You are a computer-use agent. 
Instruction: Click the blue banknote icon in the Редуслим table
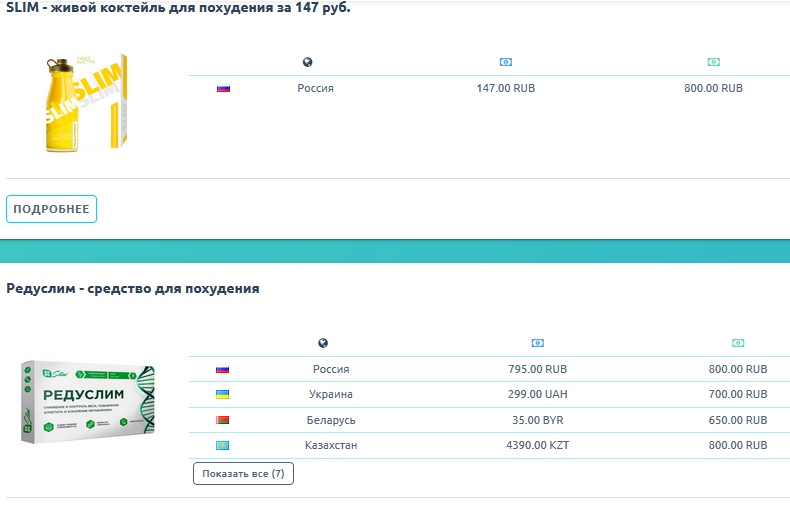point(538,343)
